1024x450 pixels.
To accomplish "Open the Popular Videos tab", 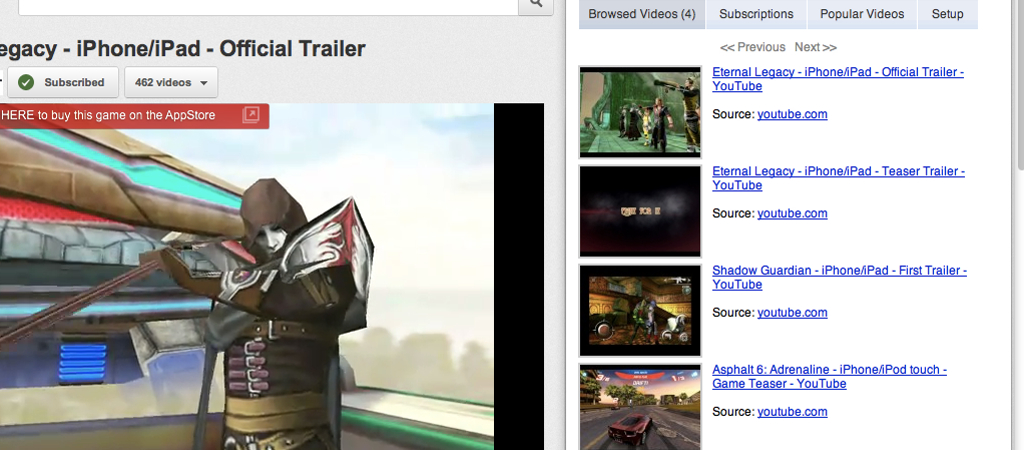I will 862,14.
